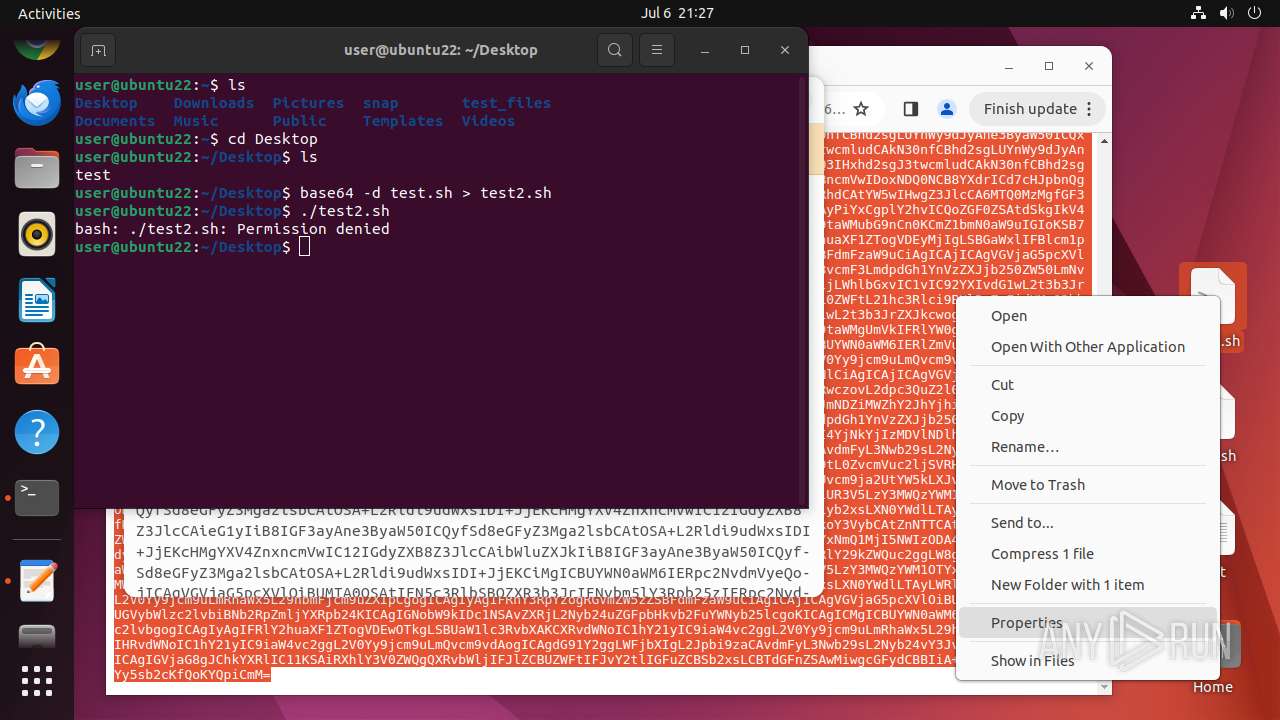
Task: Close the Chrome window
Action: pyautogui.click(x=1089, y=66)
